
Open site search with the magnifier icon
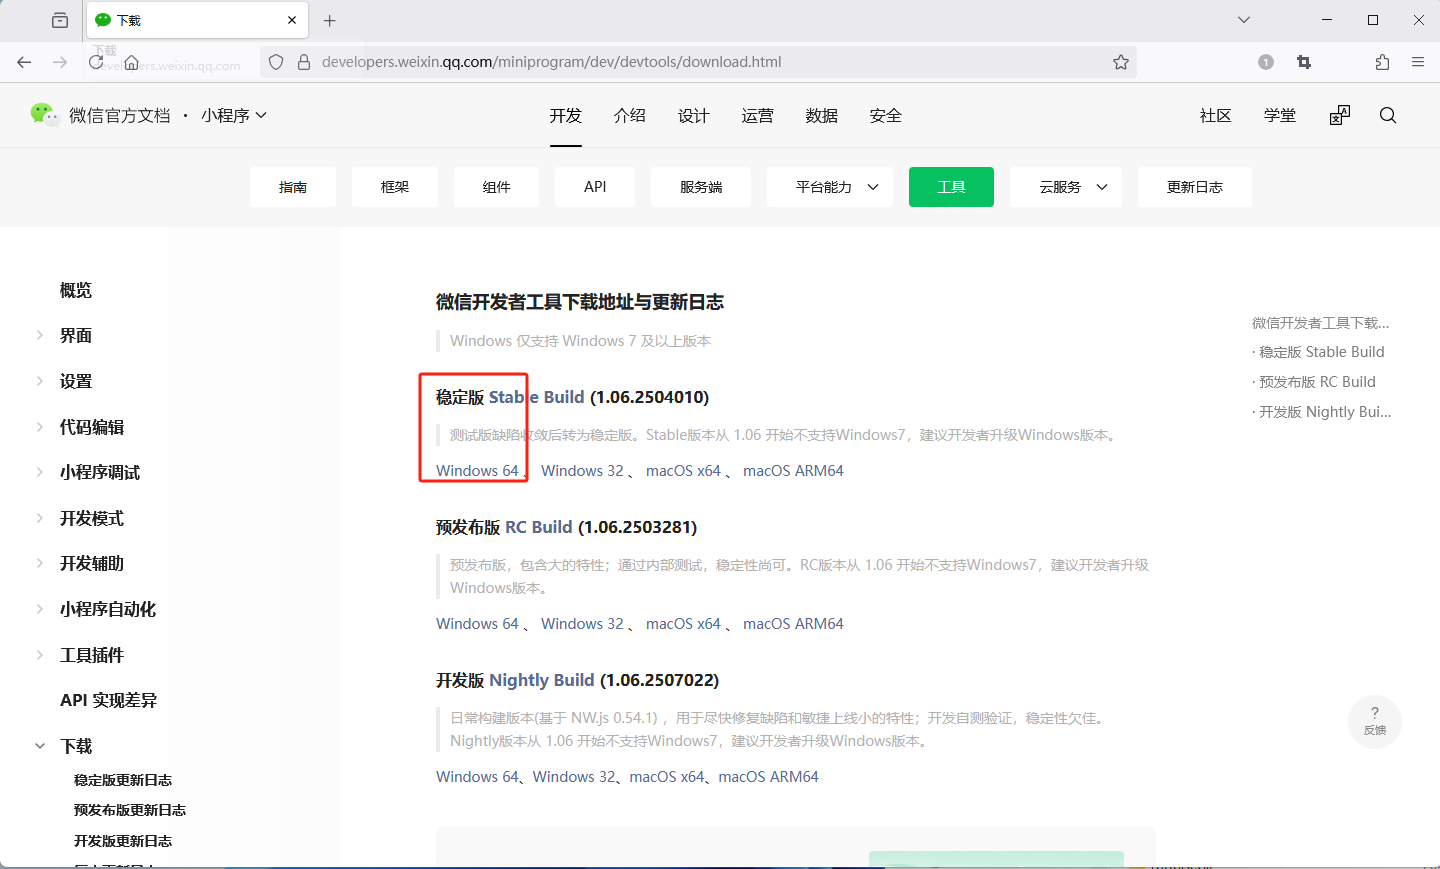(x=1388, y=115)
